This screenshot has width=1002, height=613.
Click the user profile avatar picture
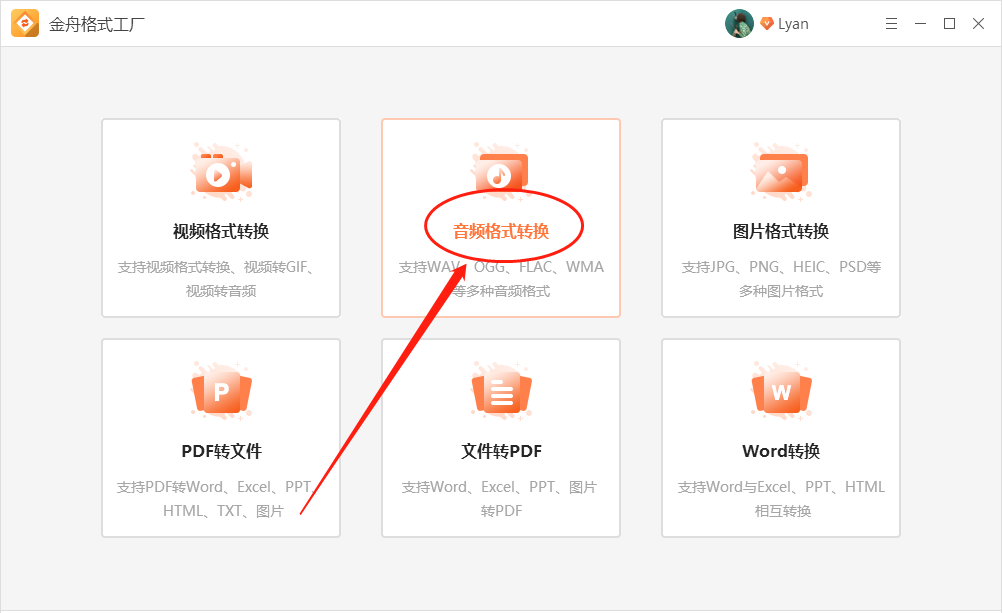[739, 24]
